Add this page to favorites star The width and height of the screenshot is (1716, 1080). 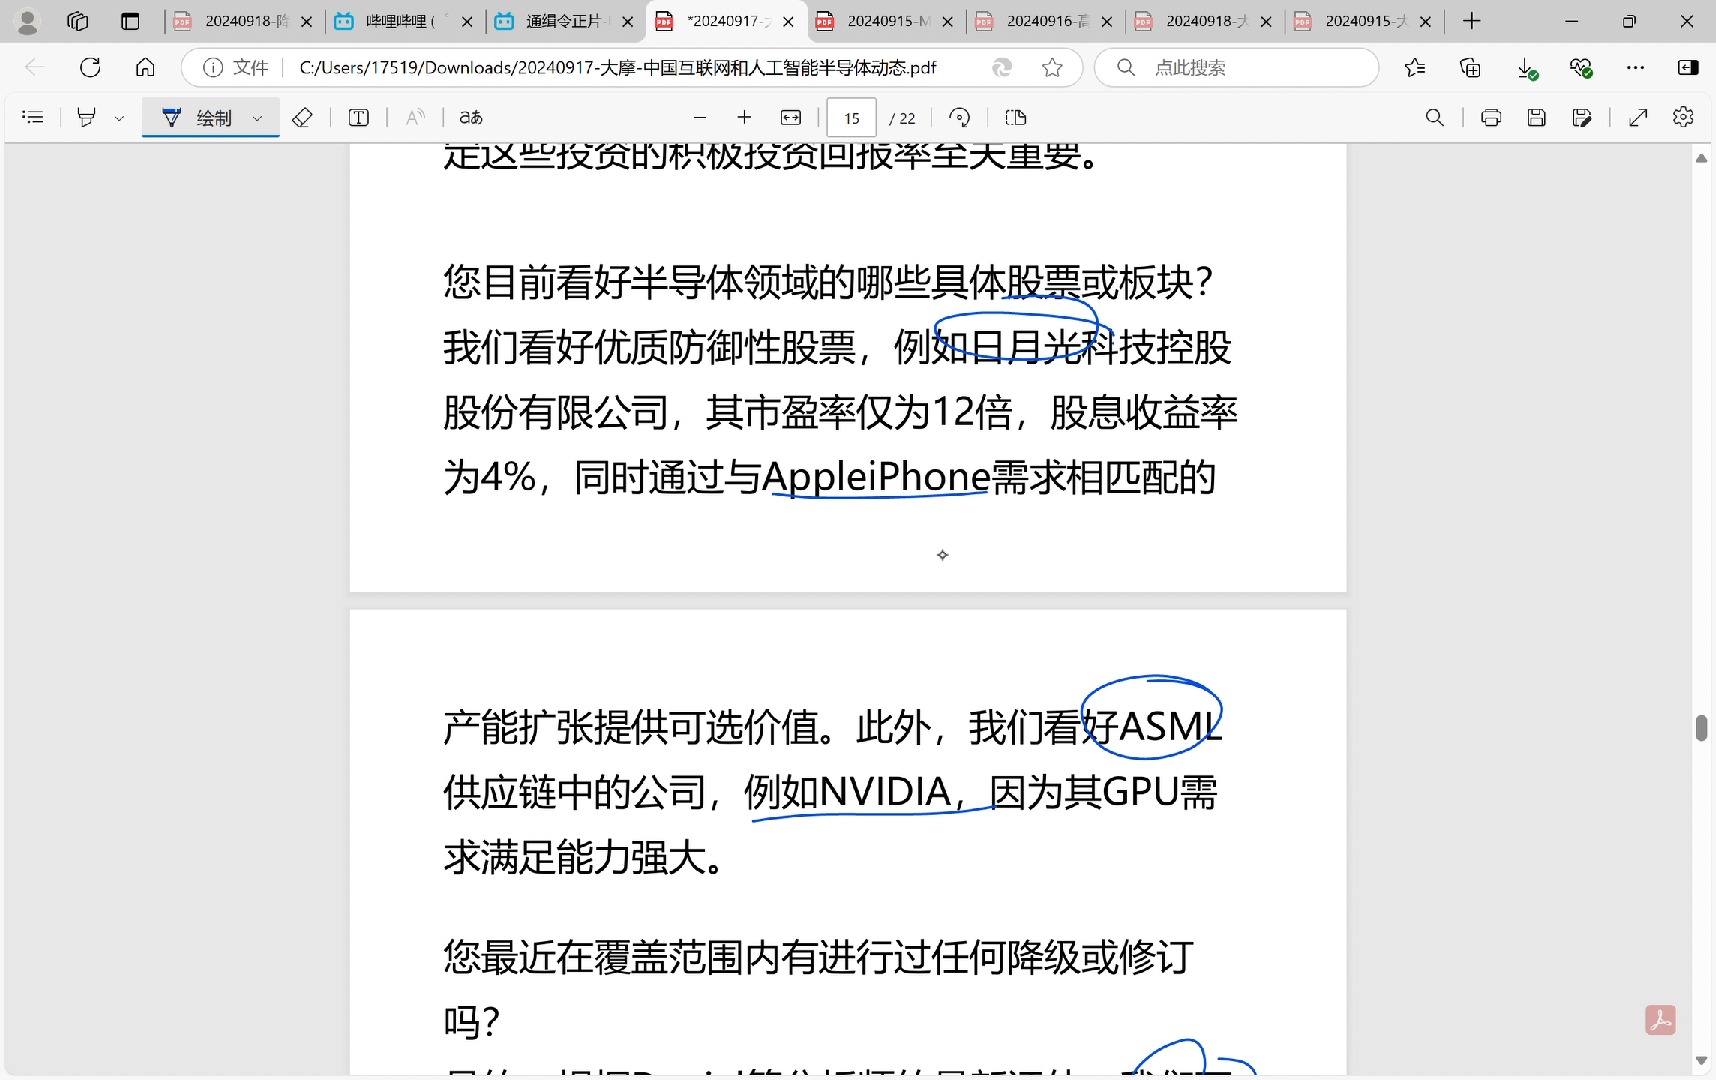[x=1052, y=67]
